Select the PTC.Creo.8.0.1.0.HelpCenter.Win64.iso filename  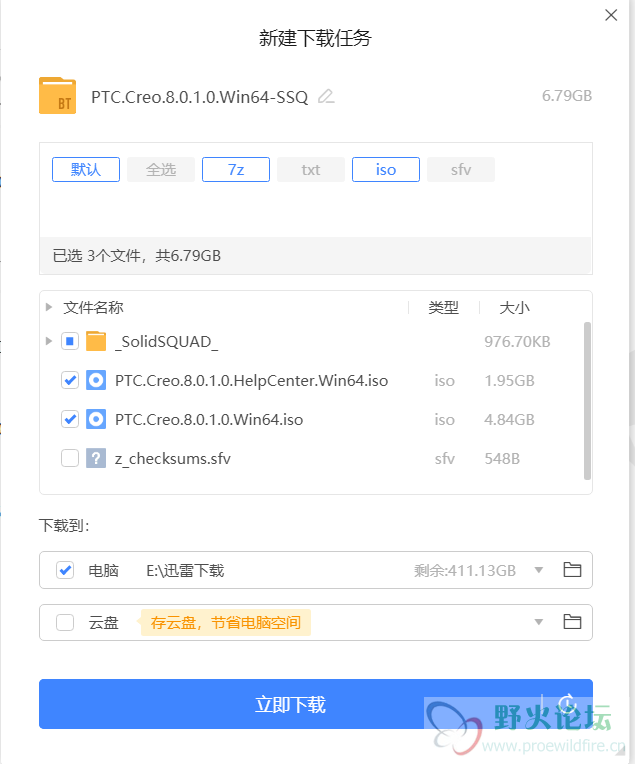tap(251, 381)
